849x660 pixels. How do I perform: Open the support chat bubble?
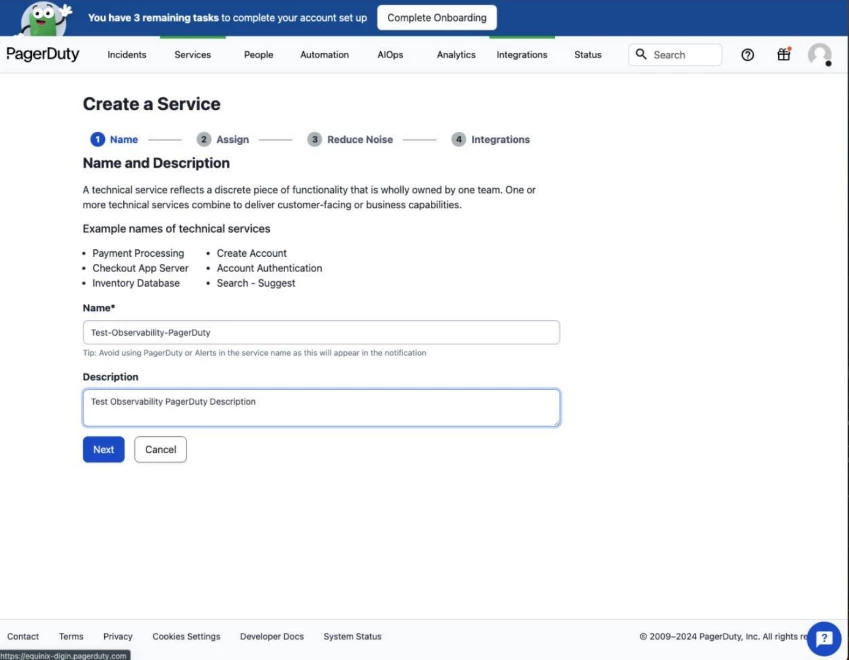[824, 638]
